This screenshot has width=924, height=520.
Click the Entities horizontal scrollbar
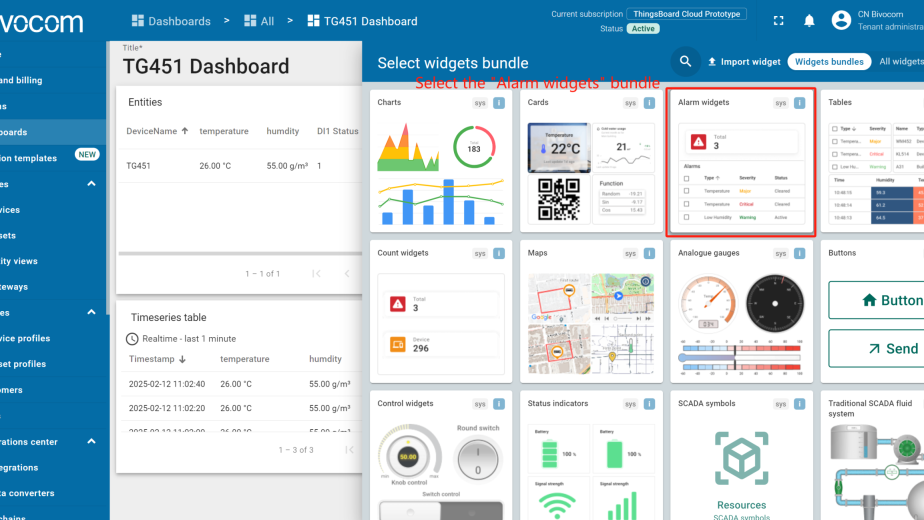240,254
